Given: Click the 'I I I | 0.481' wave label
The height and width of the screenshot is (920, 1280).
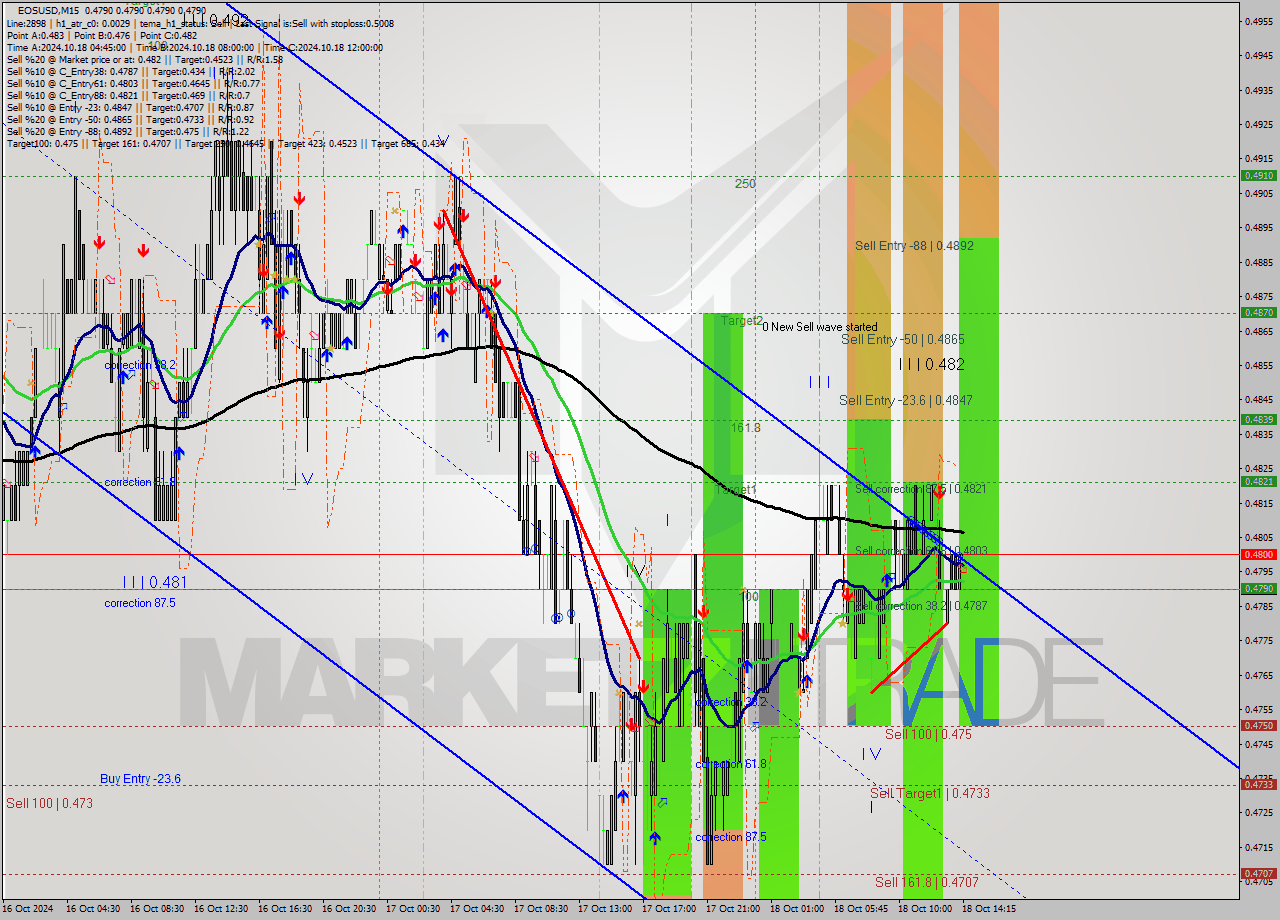Looking at the screenshot, I should tap(155, 582).
